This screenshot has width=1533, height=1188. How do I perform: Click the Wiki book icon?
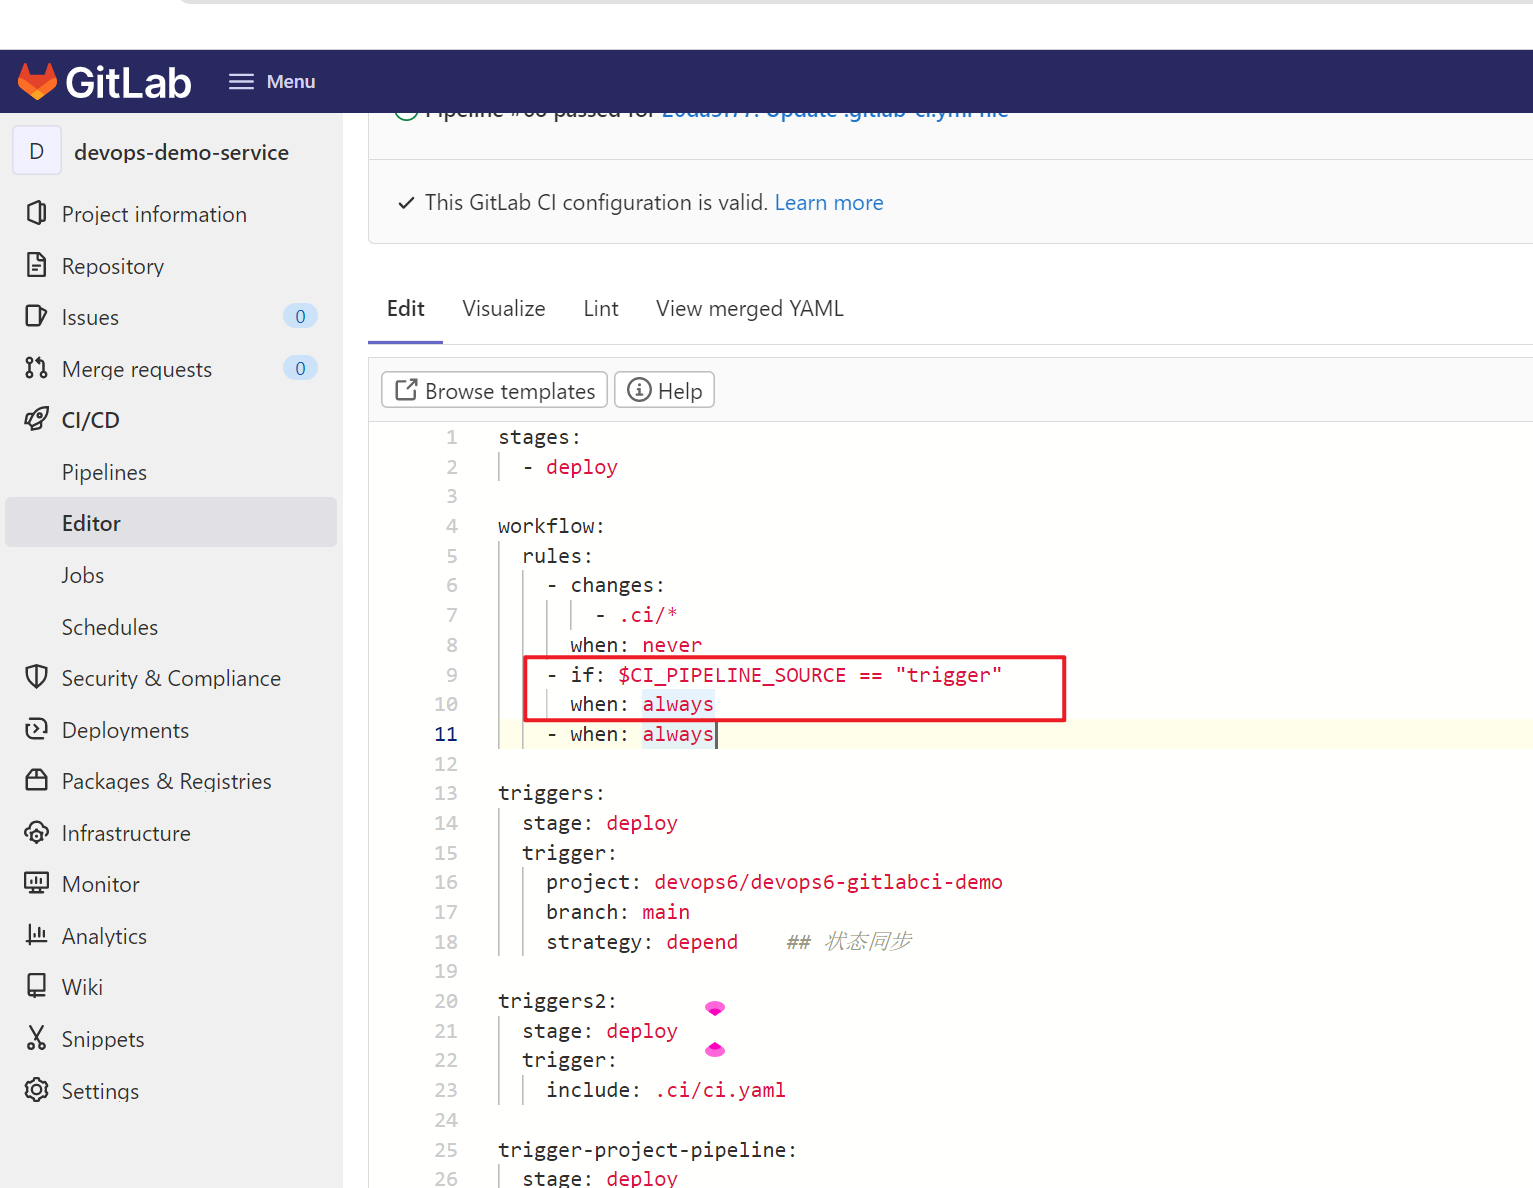37,986
